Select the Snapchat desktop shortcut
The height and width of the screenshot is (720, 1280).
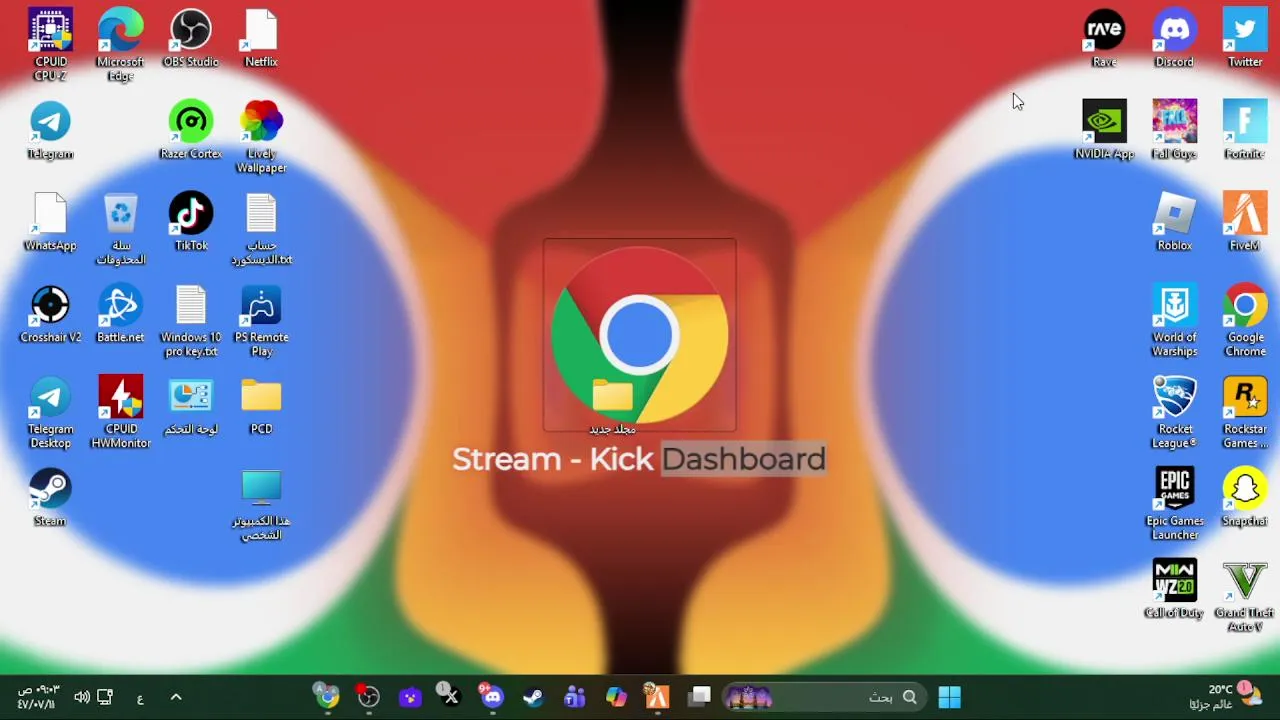point(1245,498)
